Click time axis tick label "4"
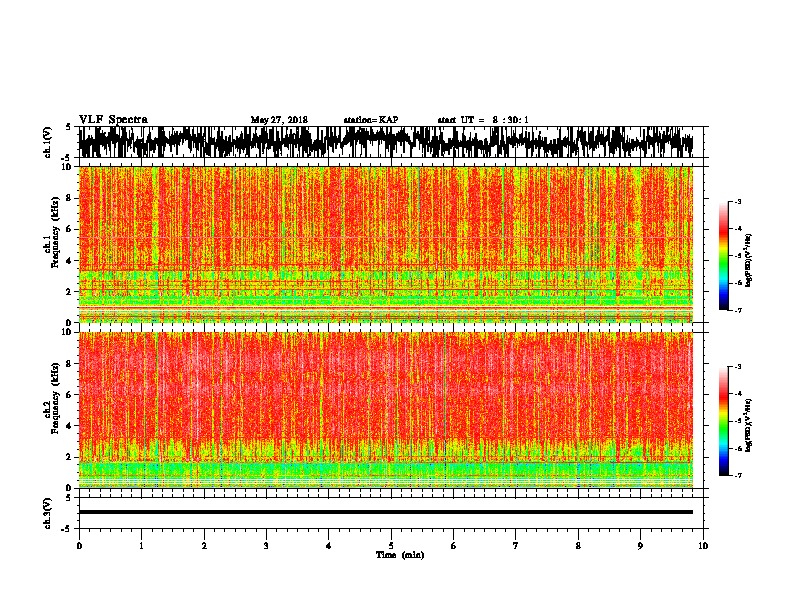Screen dimensions: 792x612 pyautogui.click(x=329, y=546)
